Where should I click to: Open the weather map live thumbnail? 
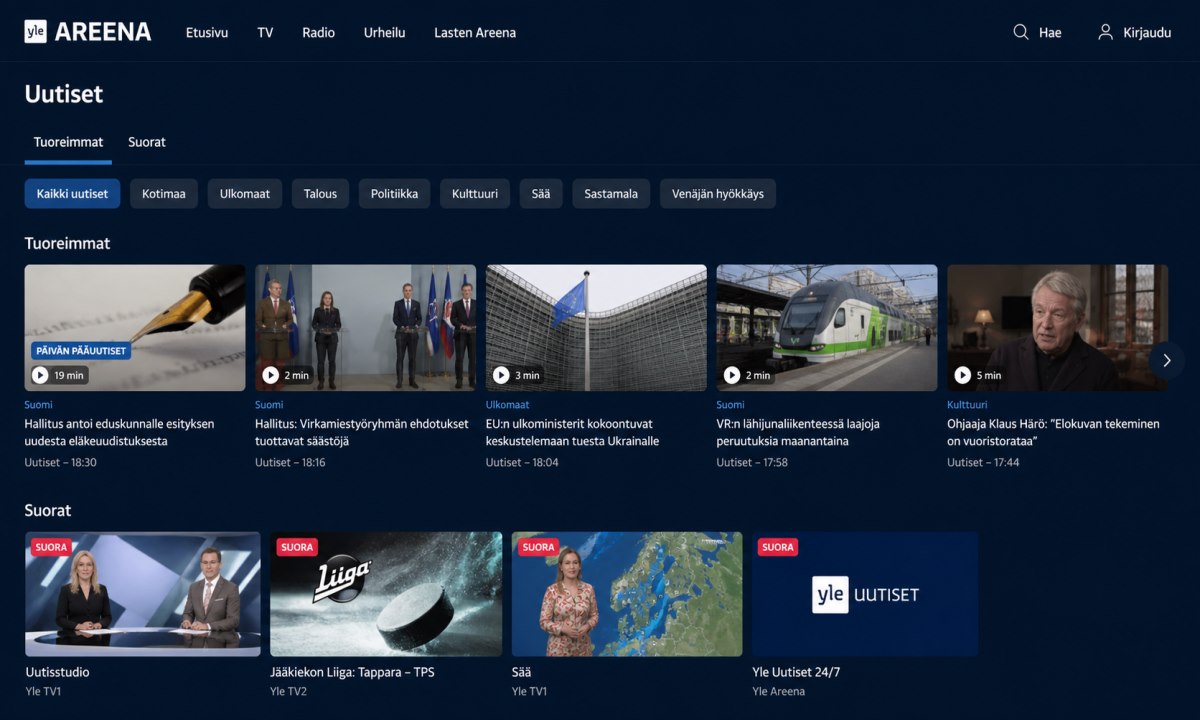point(627,594)
